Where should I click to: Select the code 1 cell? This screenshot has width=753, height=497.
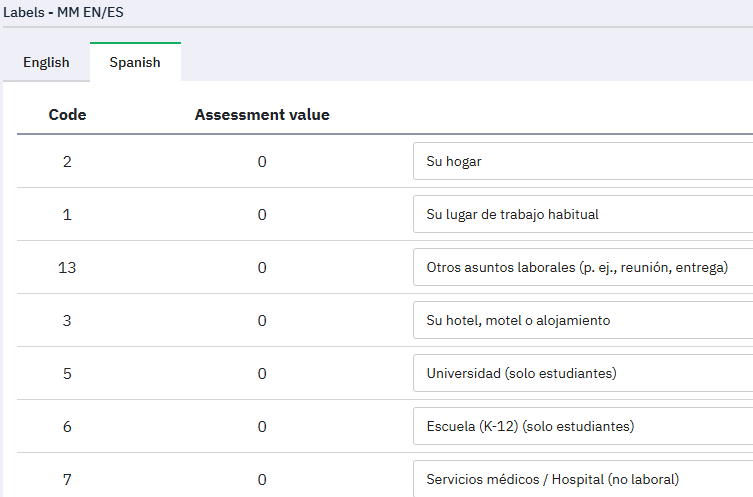pyautogui.click(x=67, y=214)
